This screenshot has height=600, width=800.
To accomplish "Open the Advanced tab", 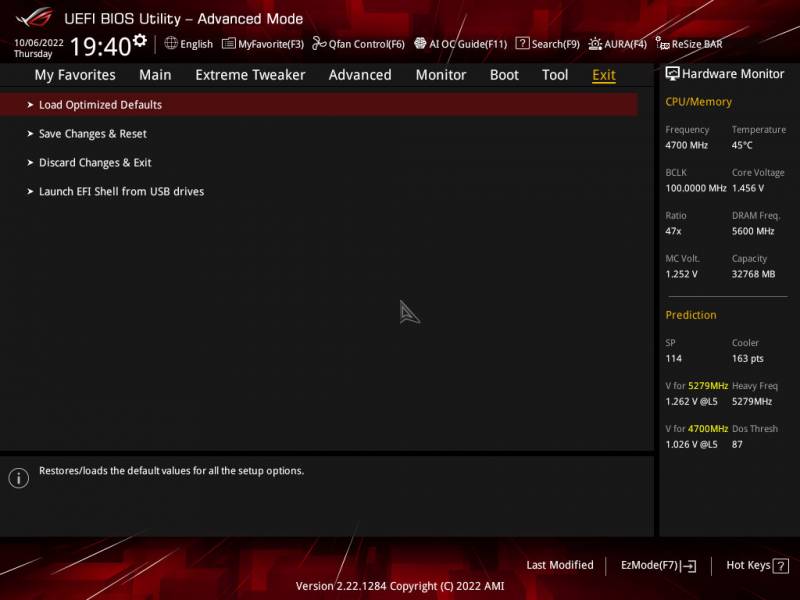I will (360, 75).
